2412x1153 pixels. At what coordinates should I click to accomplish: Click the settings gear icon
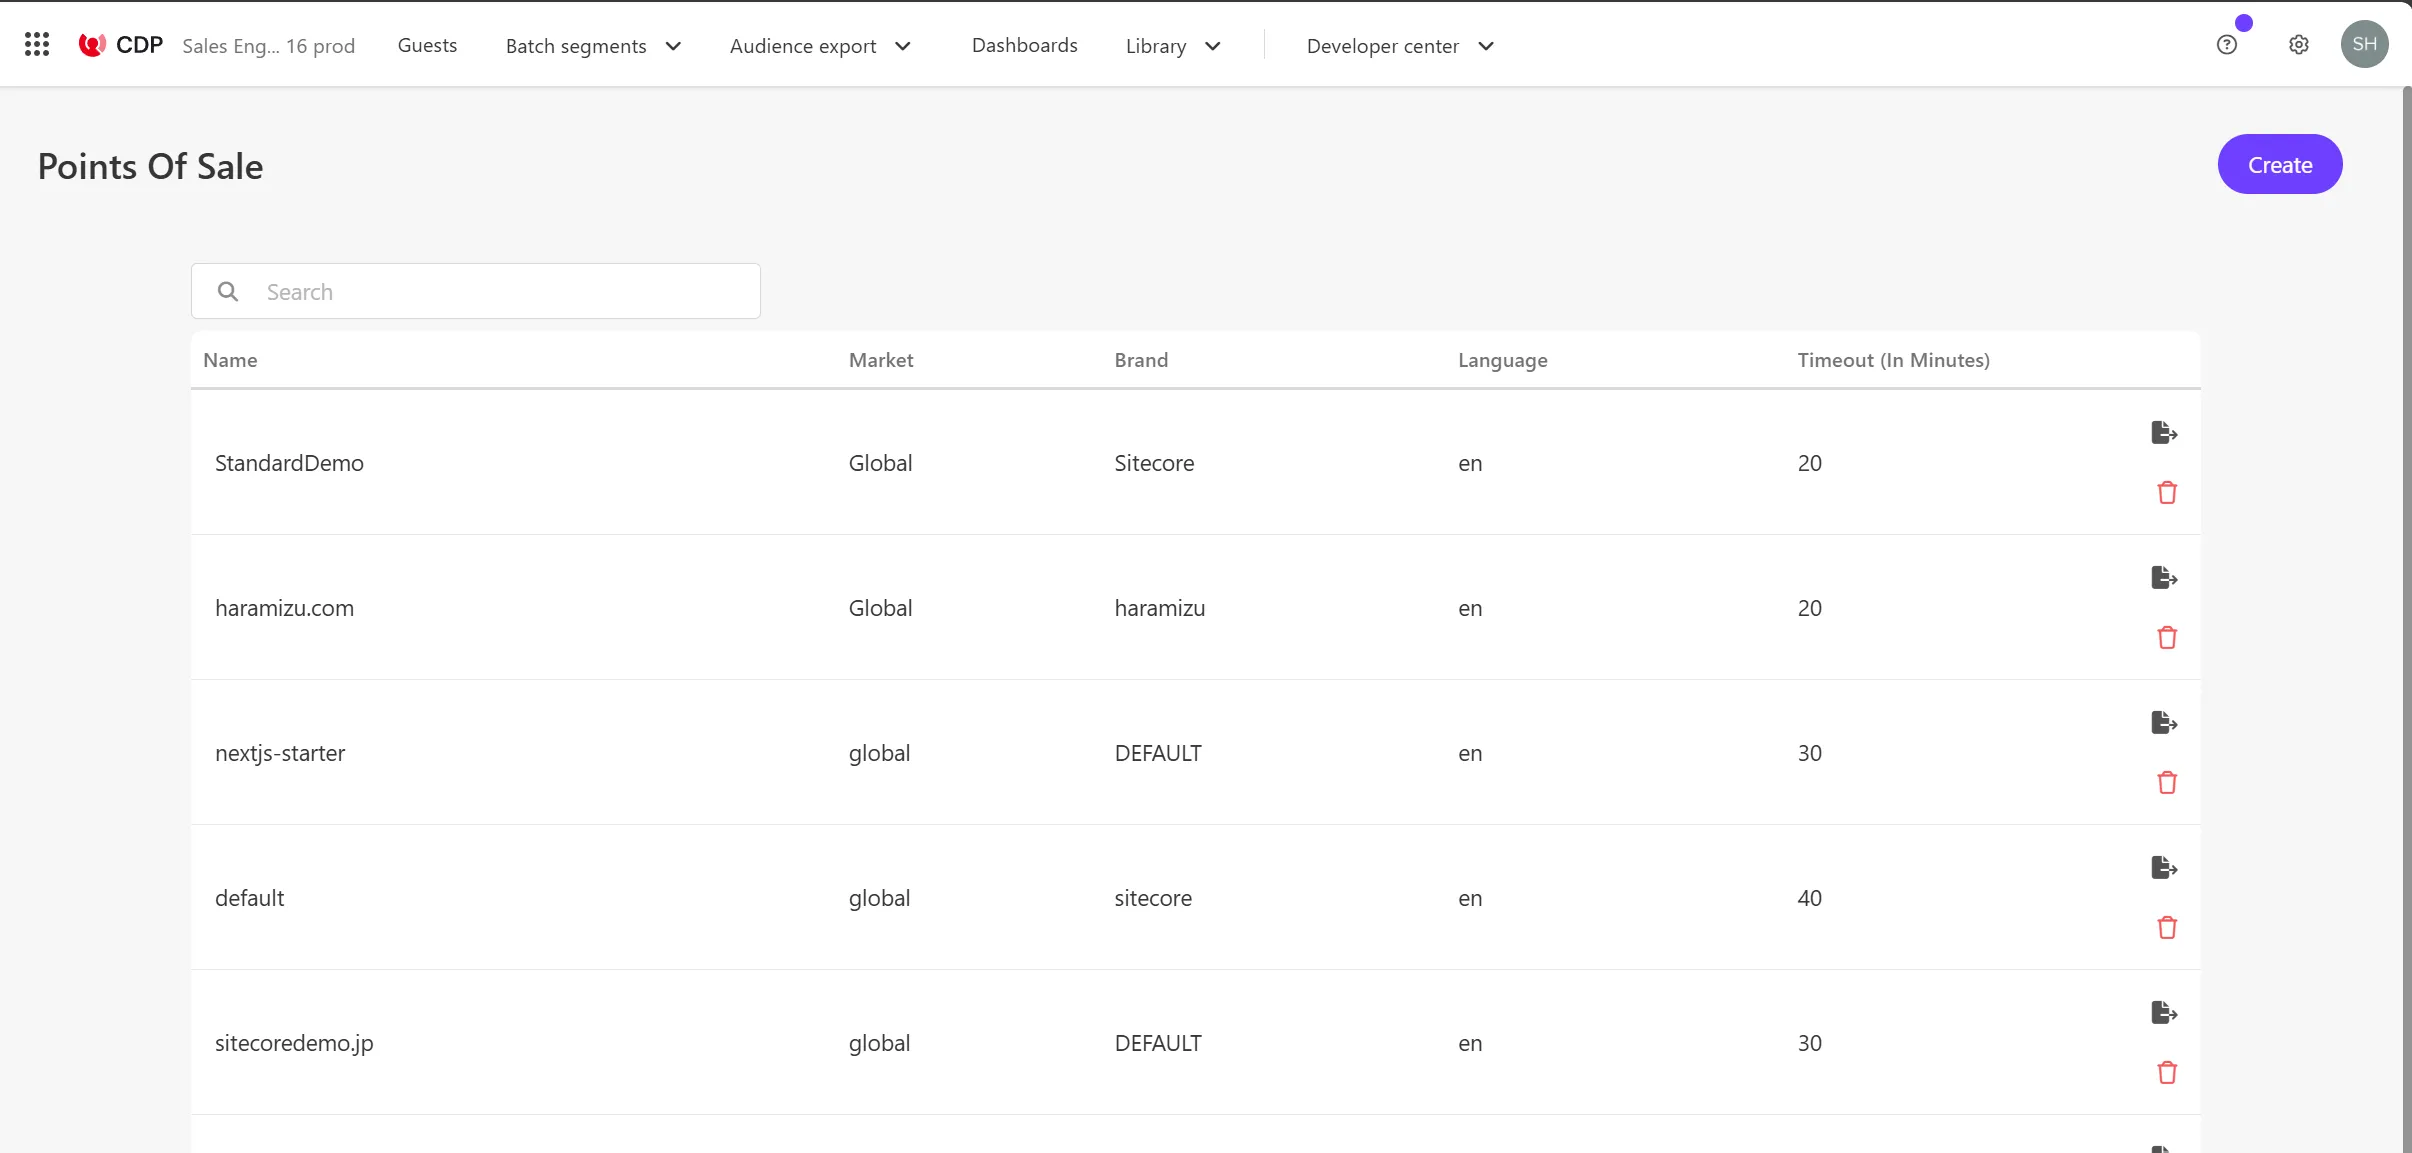(x=2300, y=45)
